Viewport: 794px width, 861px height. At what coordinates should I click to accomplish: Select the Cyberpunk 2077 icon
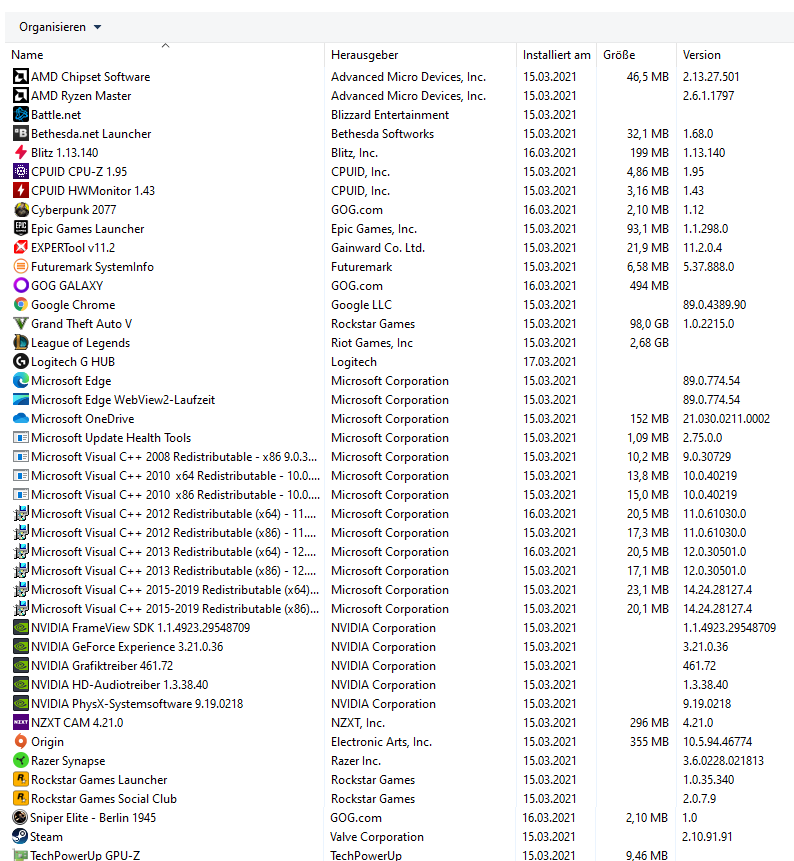pyautogui.click(x=21, y=209)
